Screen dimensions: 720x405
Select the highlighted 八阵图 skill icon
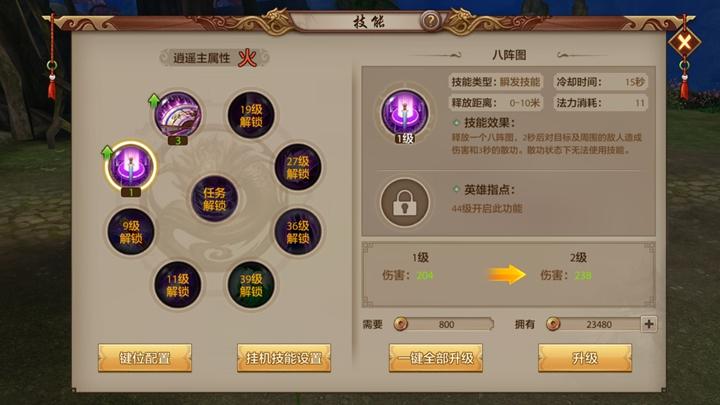tap(131, 166)
